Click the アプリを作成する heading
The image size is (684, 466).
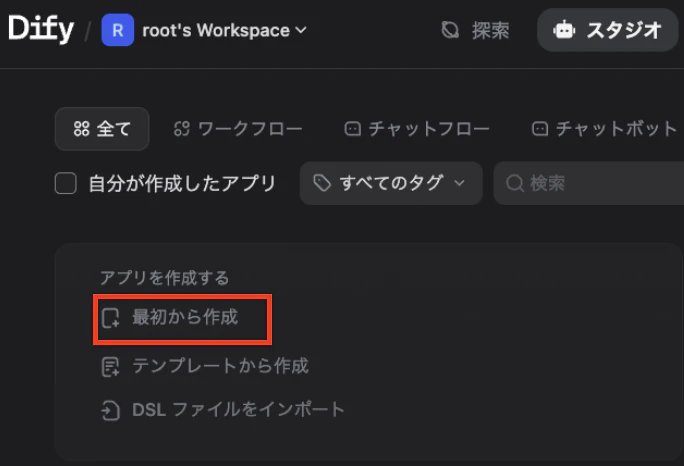tap(164, 278)
